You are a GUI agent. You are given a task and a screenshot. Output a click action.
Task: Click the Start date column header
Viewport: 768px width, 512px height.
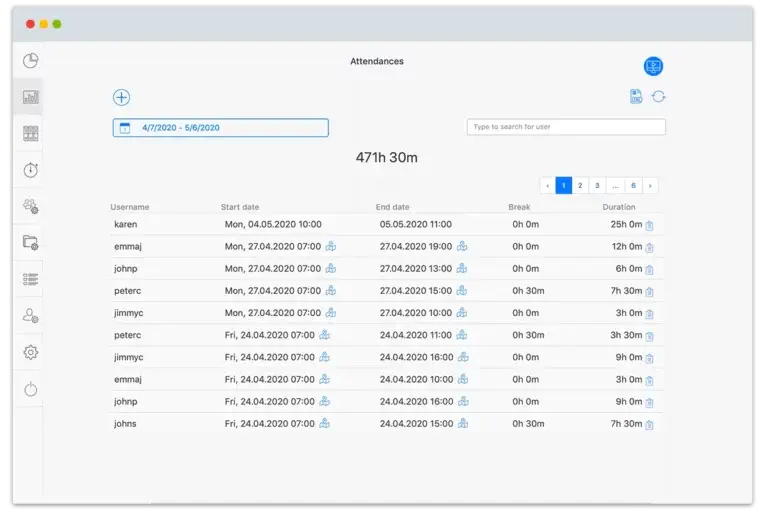[240, 207]
